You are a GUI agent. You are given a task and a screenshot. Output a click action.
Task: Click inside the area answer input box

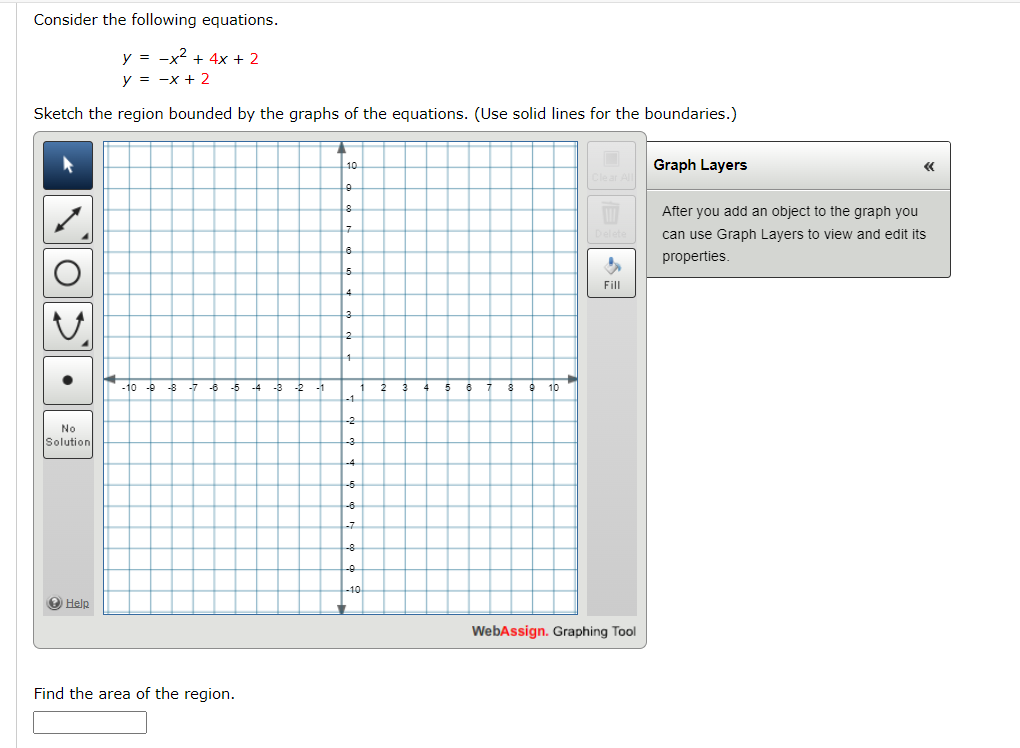tap(89, 722)
